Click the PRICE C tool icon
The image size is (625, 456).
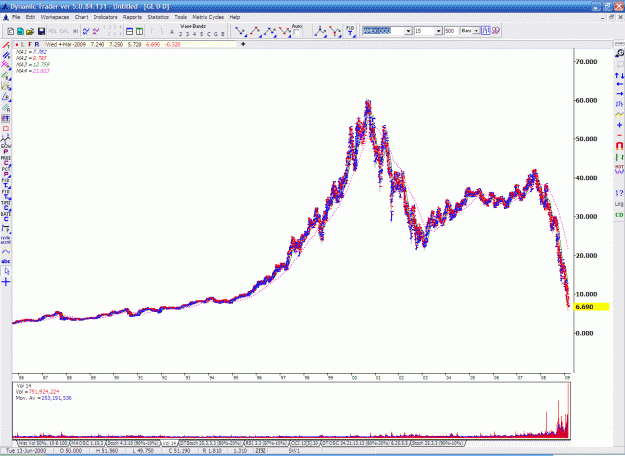pyautogui.click(x=6, y=160)
